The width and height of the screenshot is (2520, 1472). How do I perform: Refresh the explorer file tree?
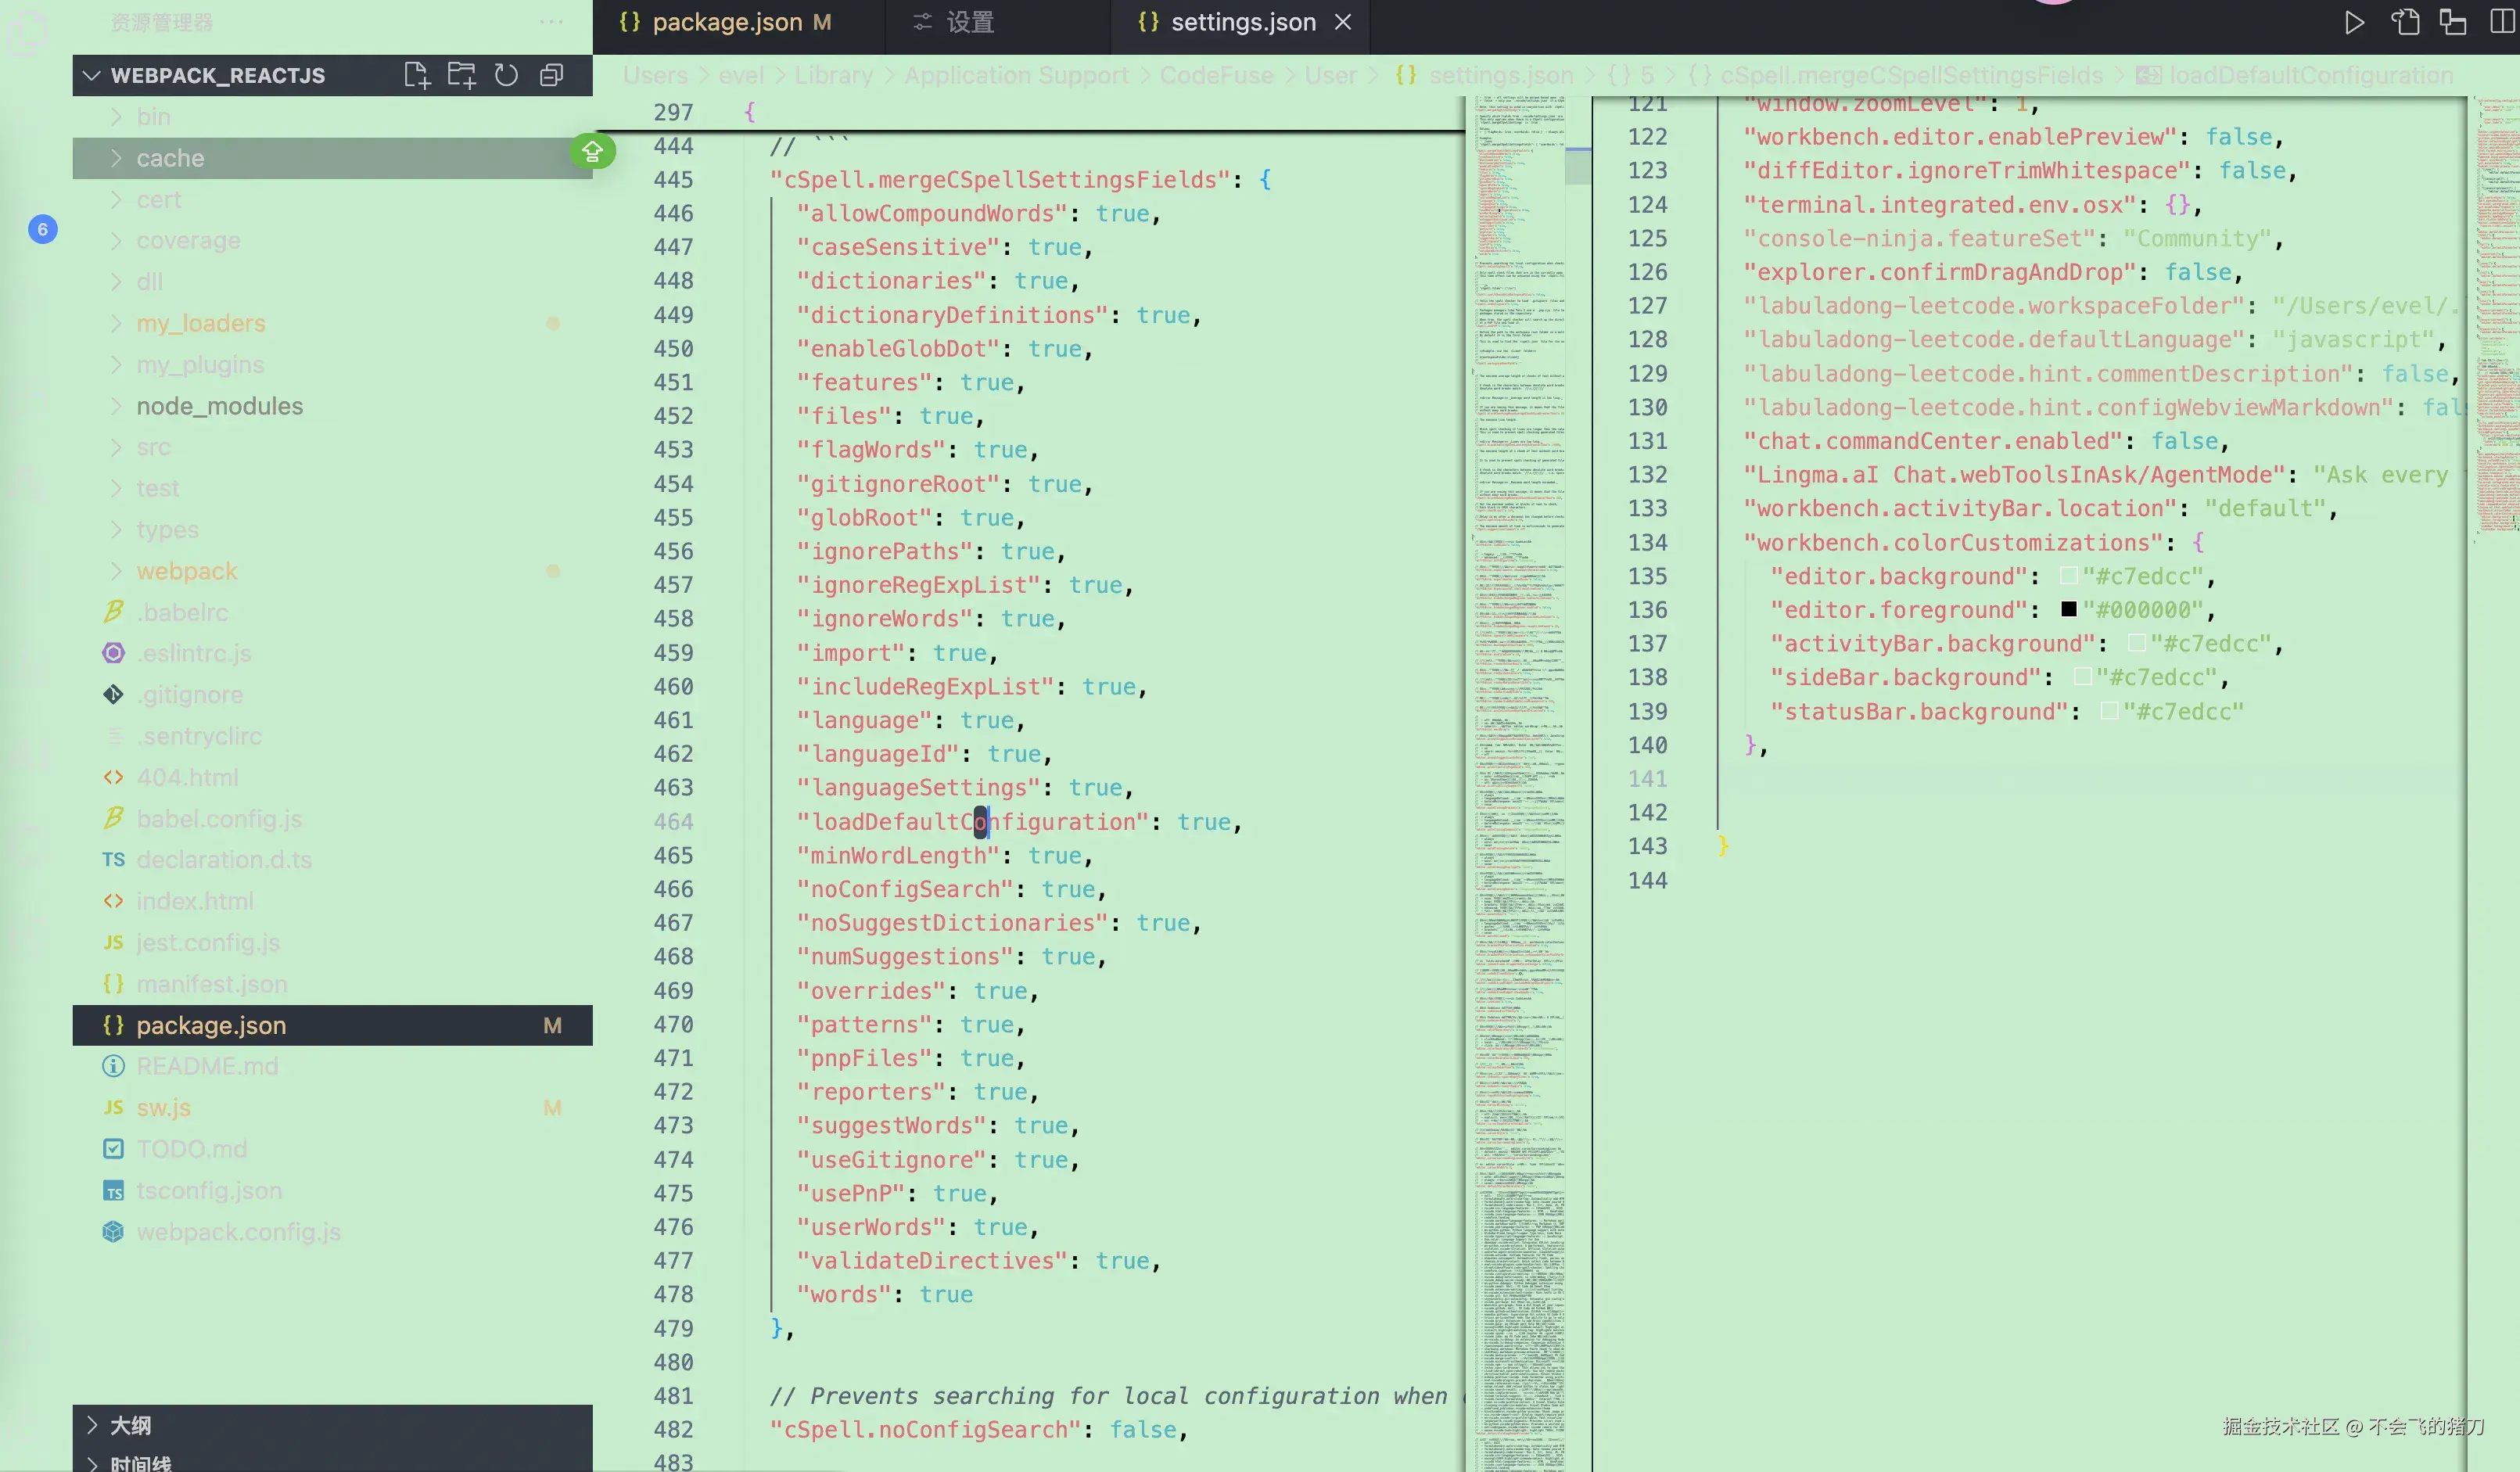point(506,75)
